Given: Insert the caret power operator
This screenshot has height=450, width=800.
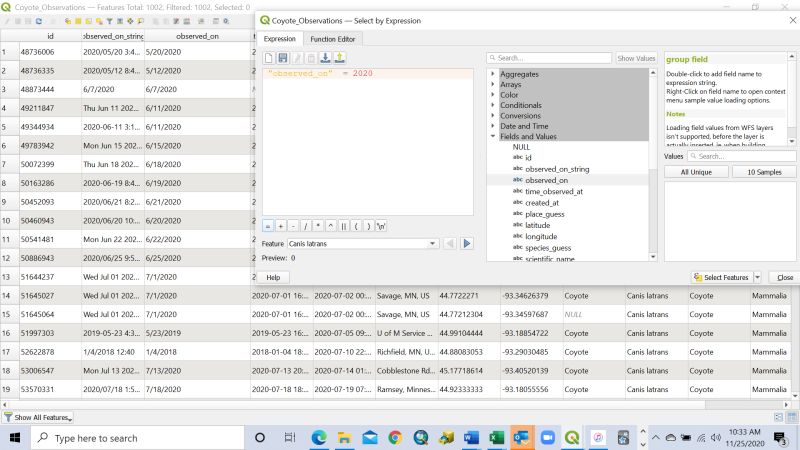Looking at the screenshot, I should pyautogui.click(x=331, y=226).
